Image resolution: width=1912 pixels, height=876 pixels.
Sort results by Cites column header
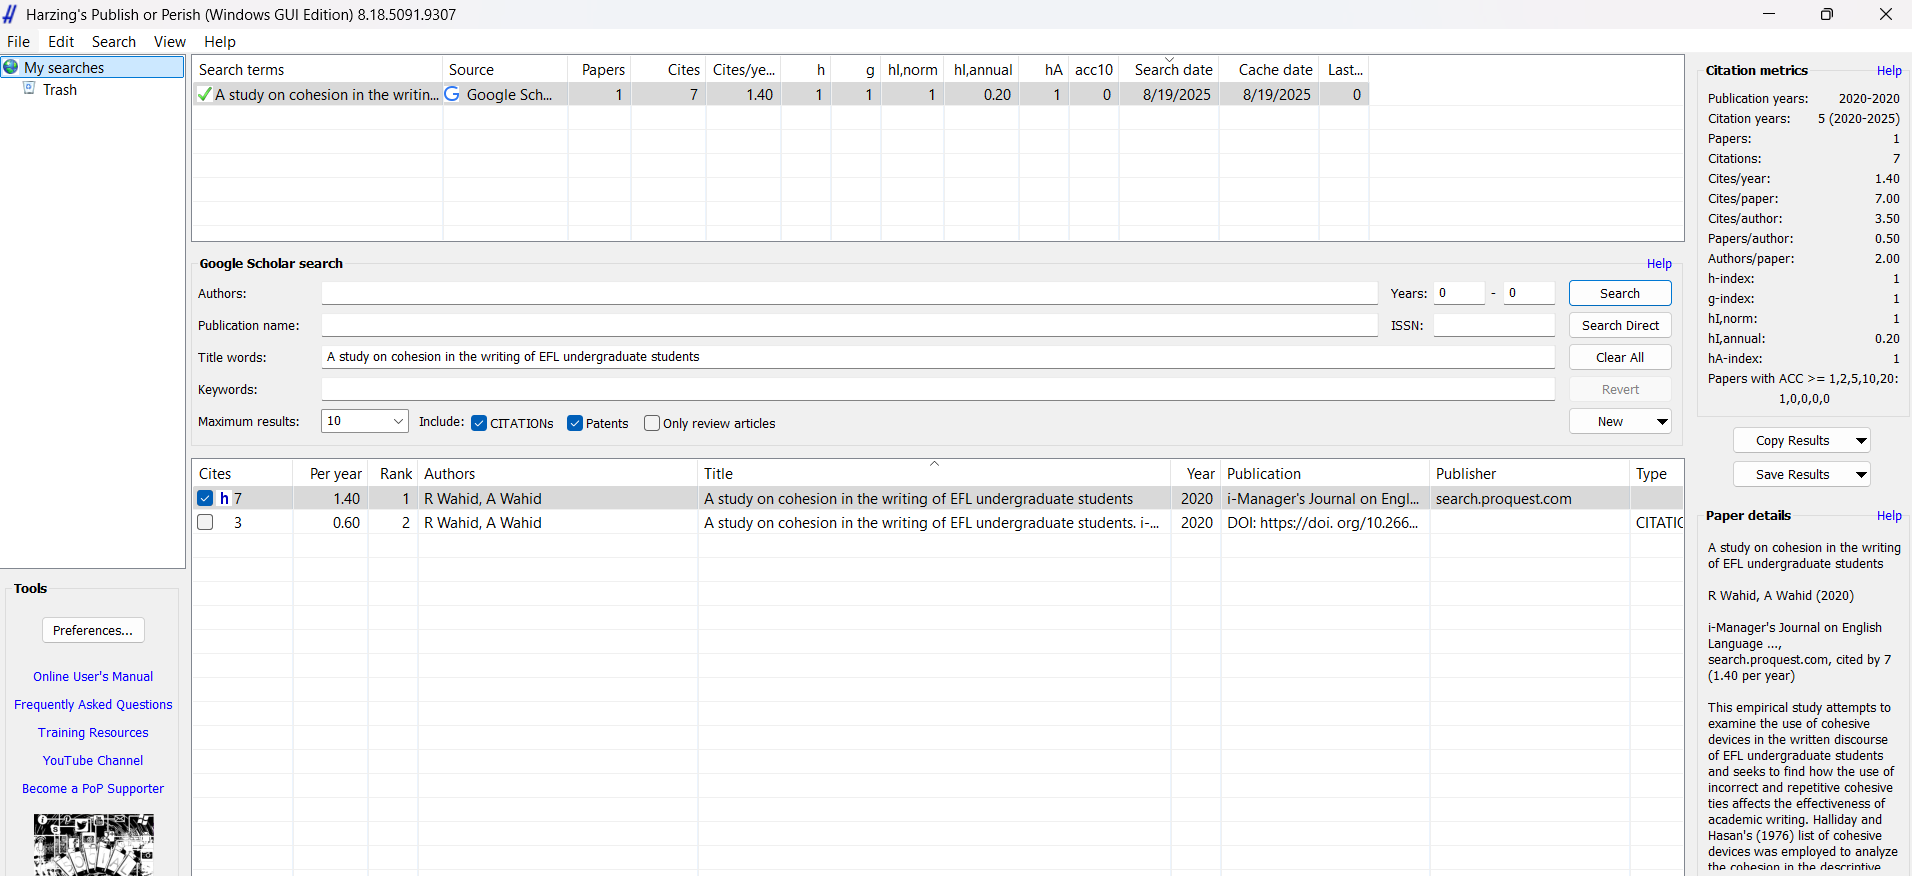pos(243,473)
